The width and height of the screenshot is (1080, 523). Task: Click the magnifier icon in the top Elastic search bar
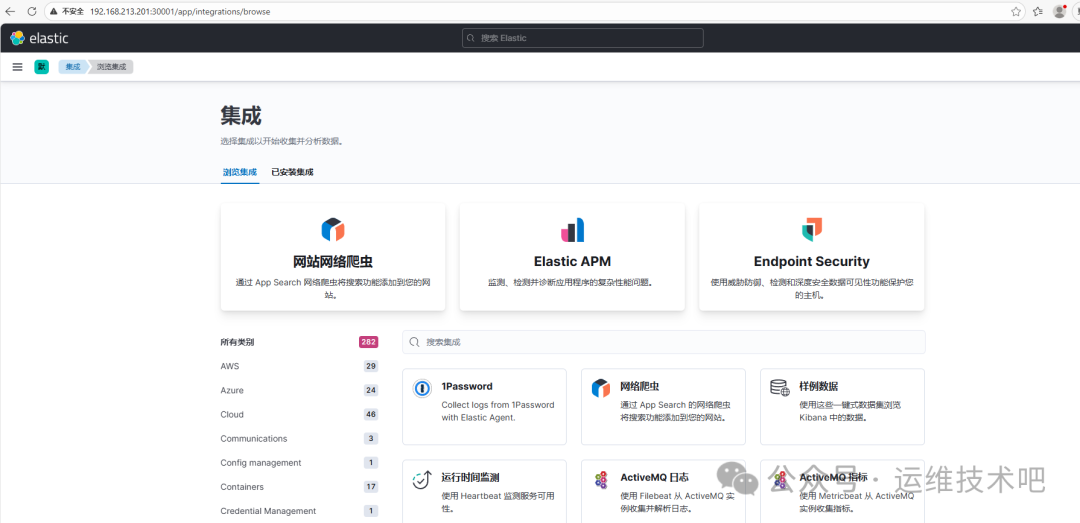click(x=471, y=39)
